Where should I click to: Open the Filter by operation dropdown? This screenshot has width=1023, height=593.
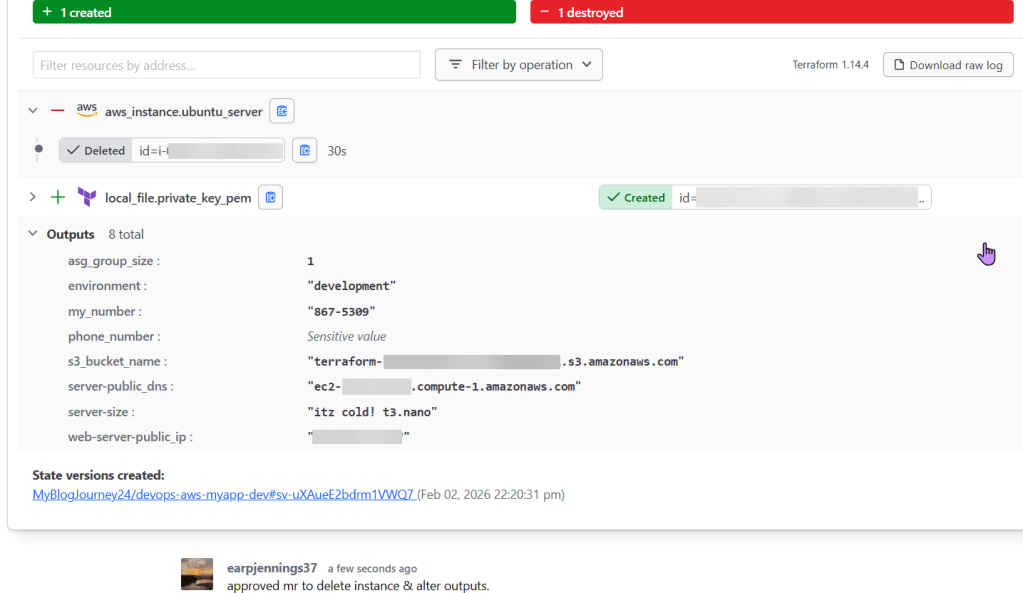(x=518, y=65)
